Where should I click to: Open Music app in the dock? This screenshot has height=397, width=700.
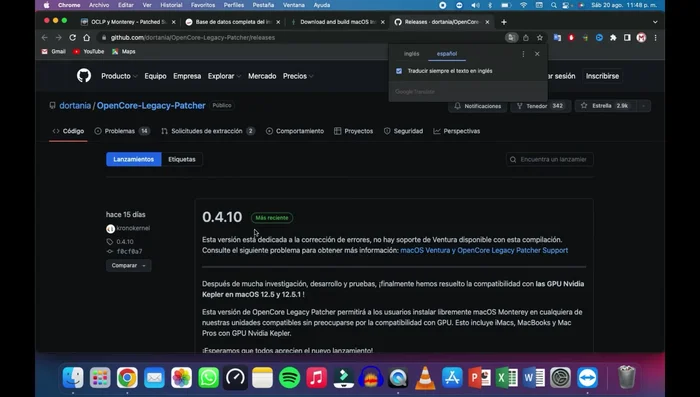pos(317,378)
